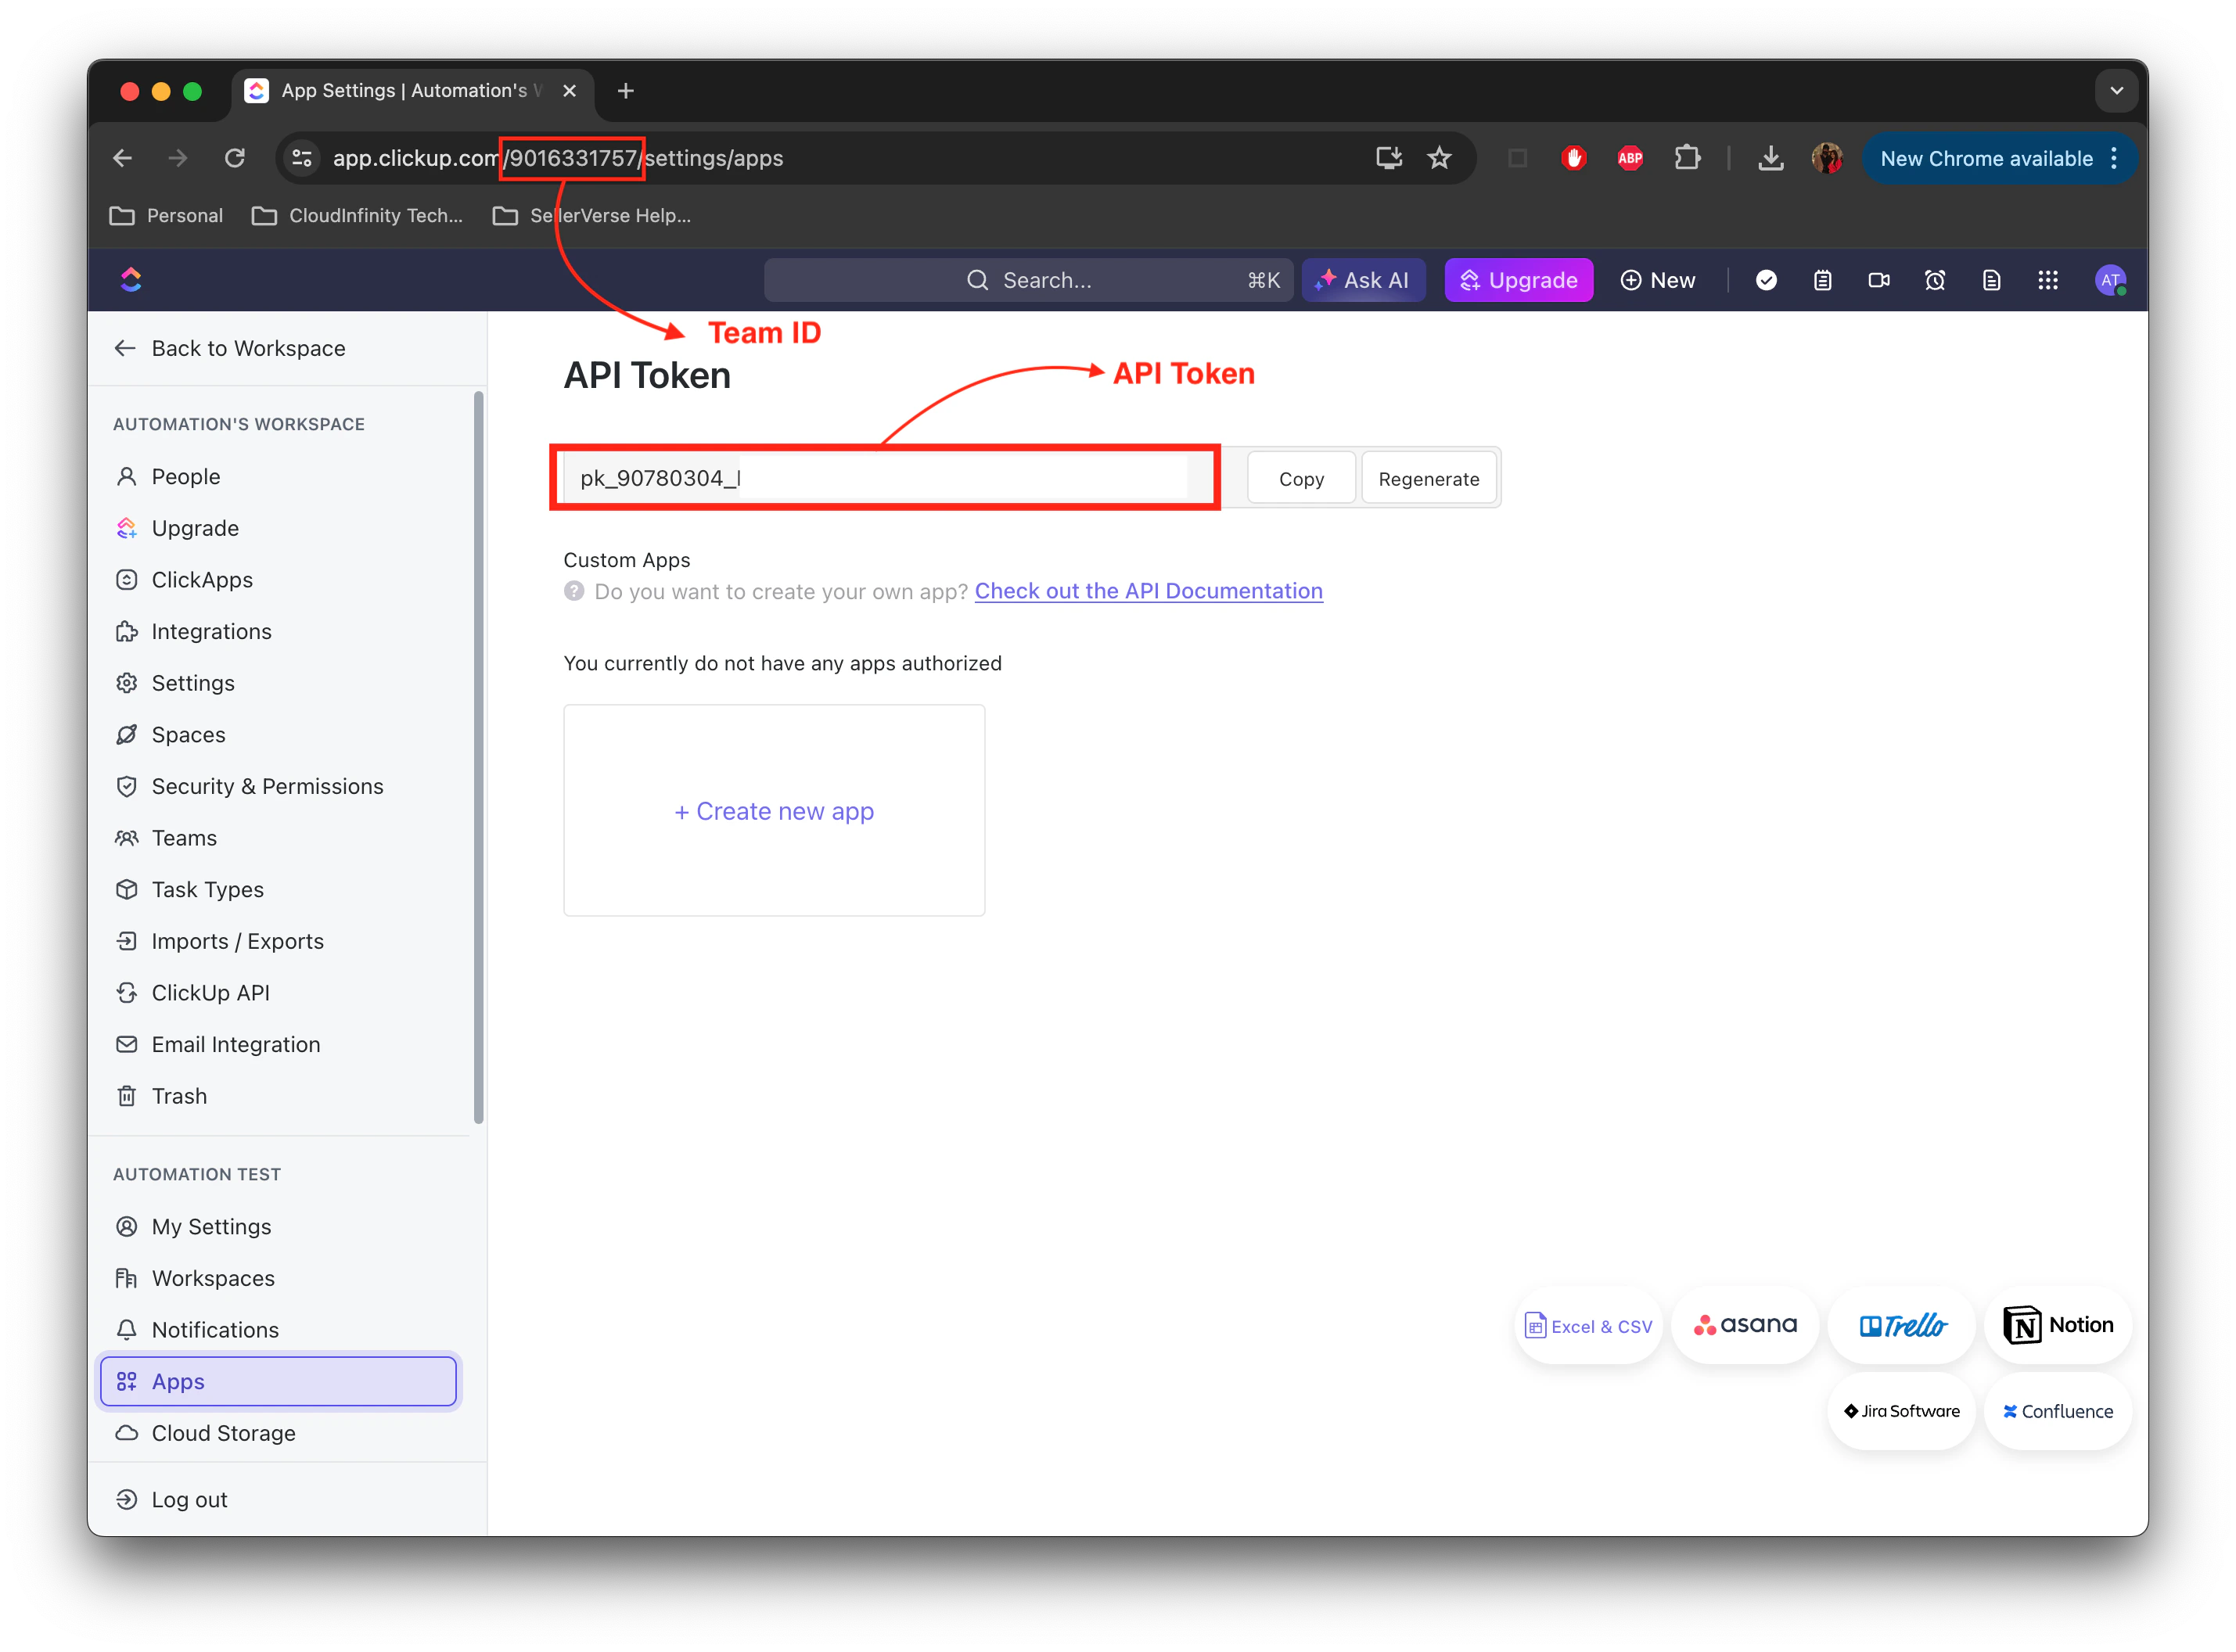The height and width of the screenshot is (1652, 2236).
Task: Open the menu beside New Chrome available
Action: (2115, 158)
